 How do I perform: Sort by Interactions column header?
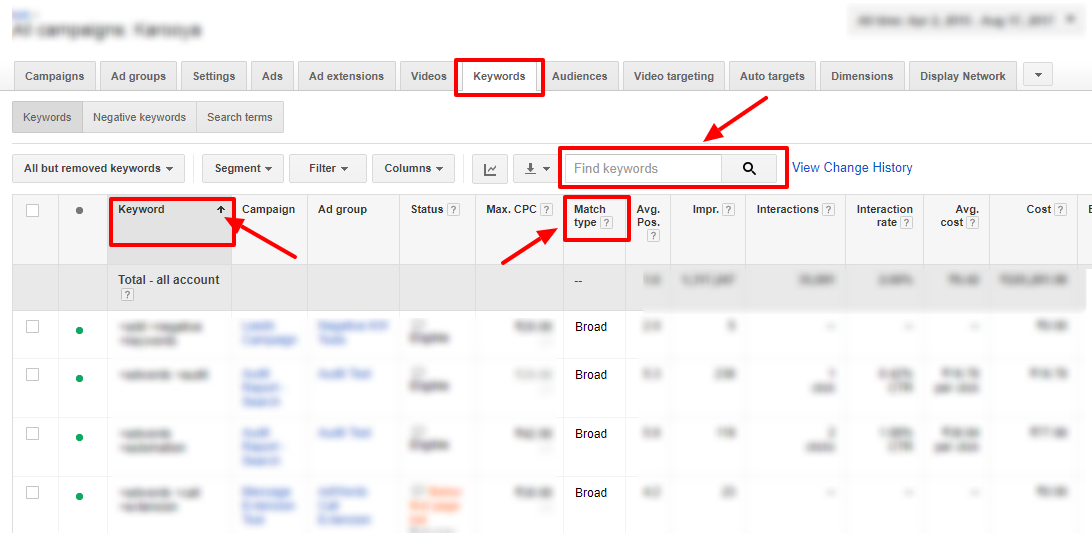tap(788, 210)
